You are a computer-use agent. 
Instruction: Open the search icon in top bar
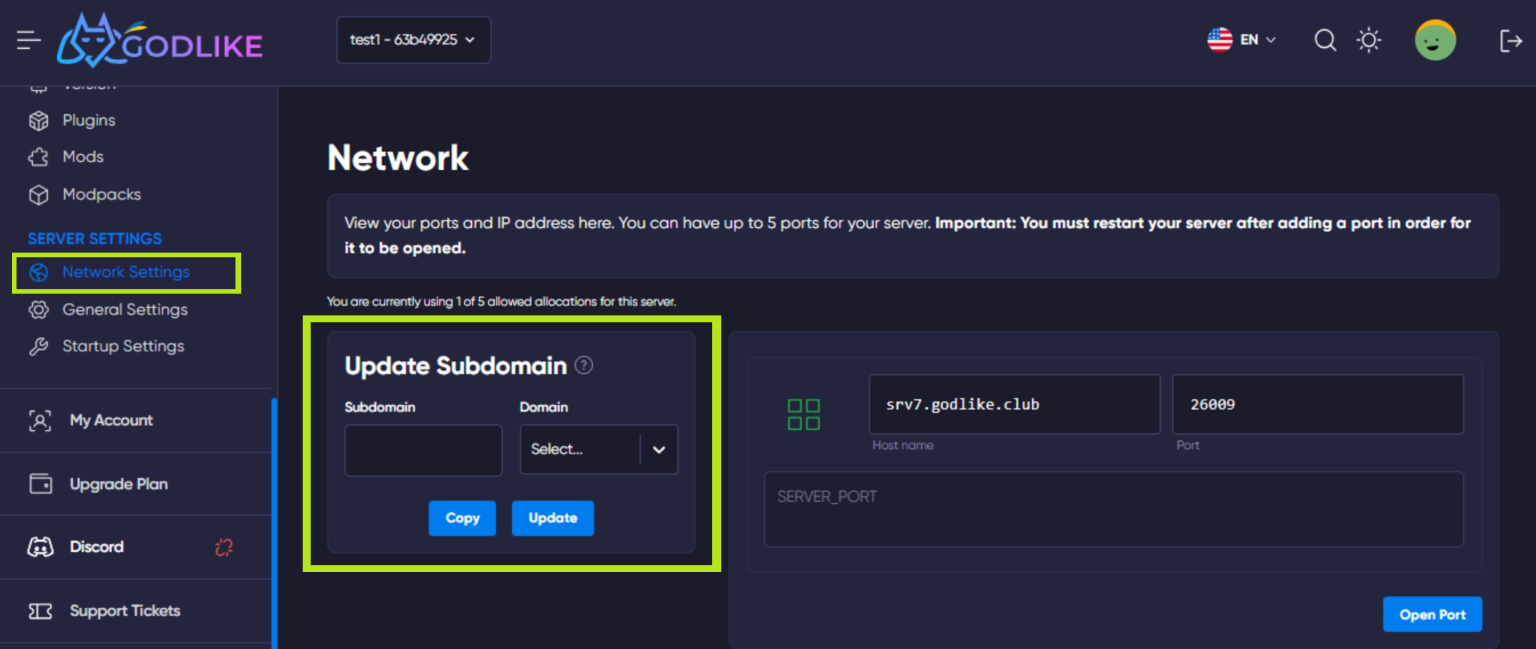pos(1325,40)
